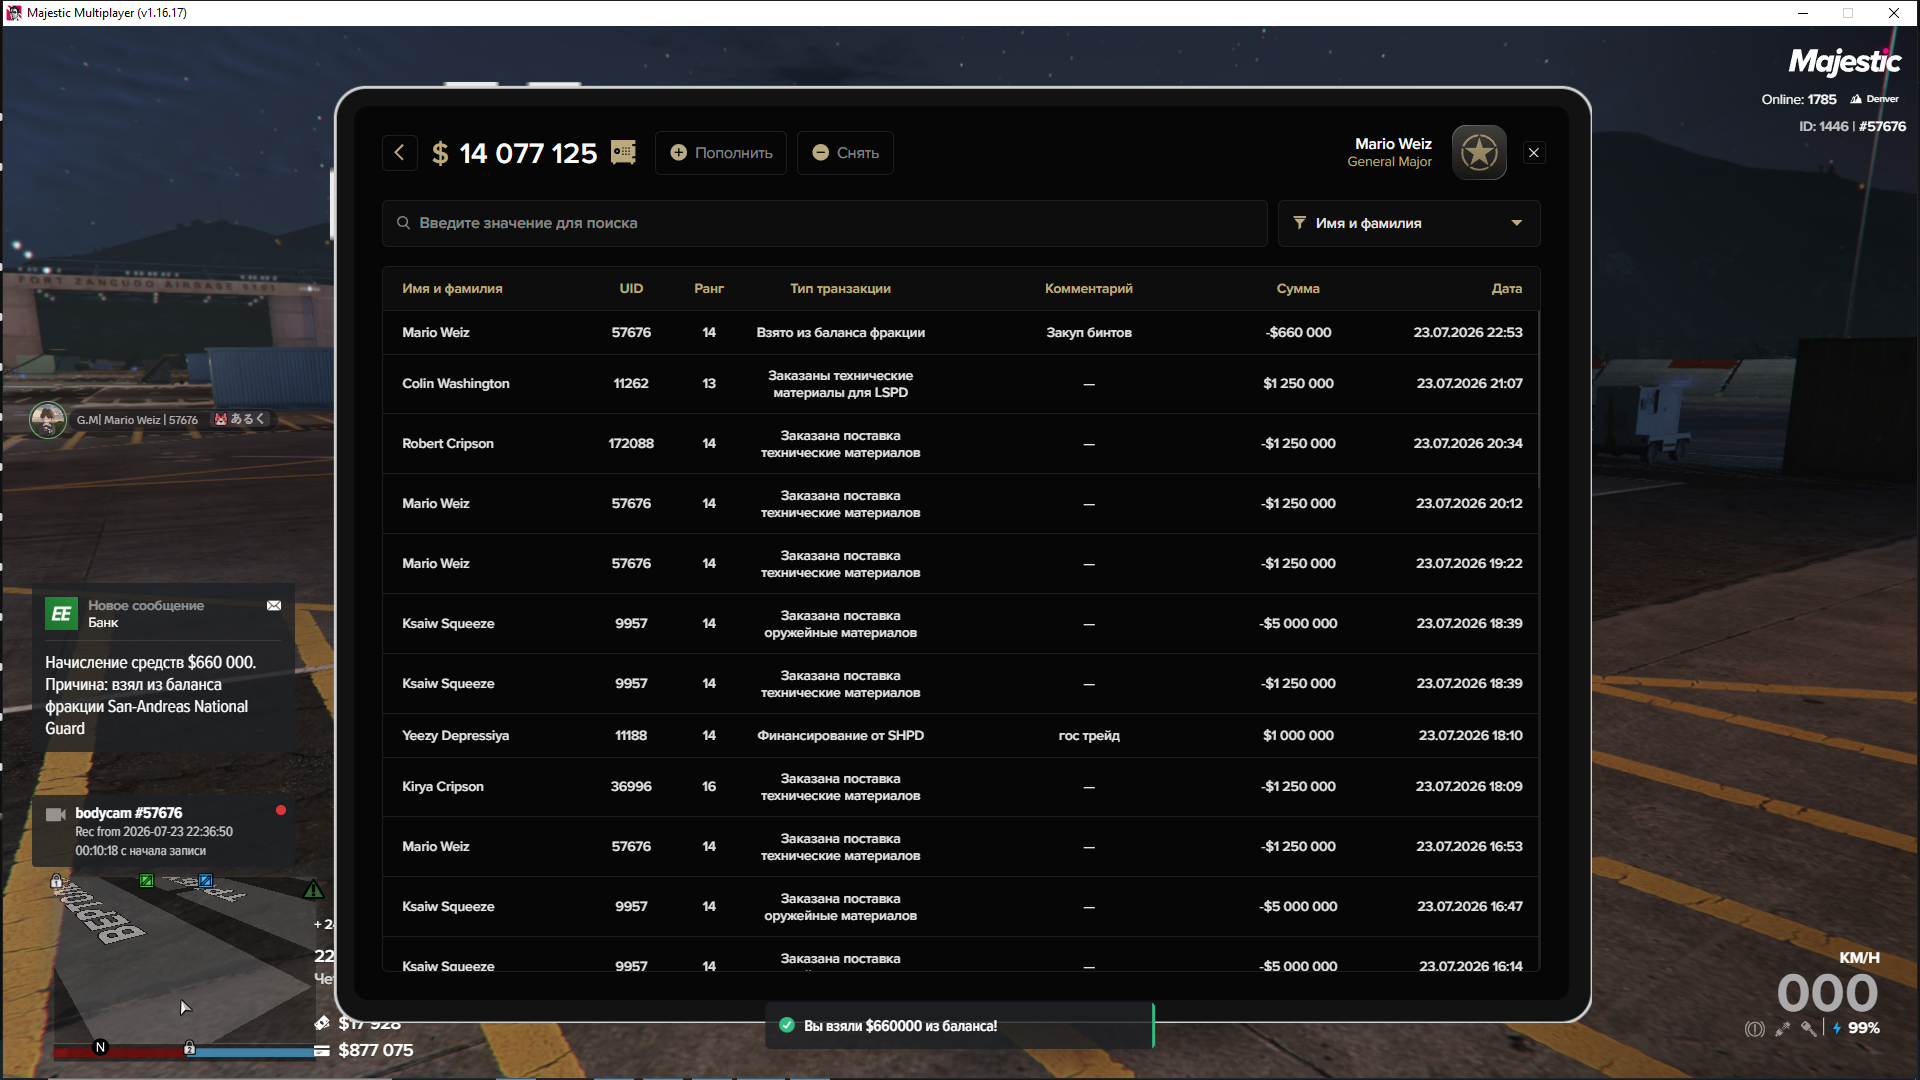Click the bodycam camera icon
This screenshot has width=1920, height=1080.
tap(56, 815)
